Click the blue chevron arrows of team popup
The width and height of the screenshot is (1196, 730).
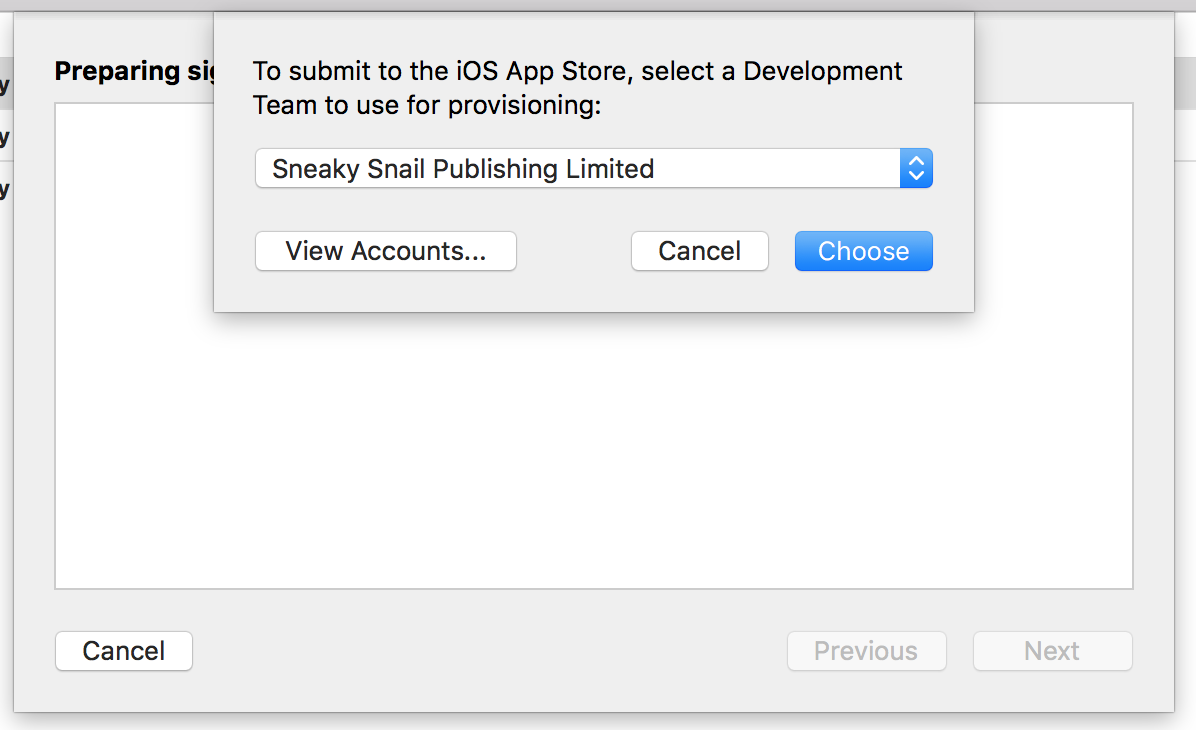(916, 169)
